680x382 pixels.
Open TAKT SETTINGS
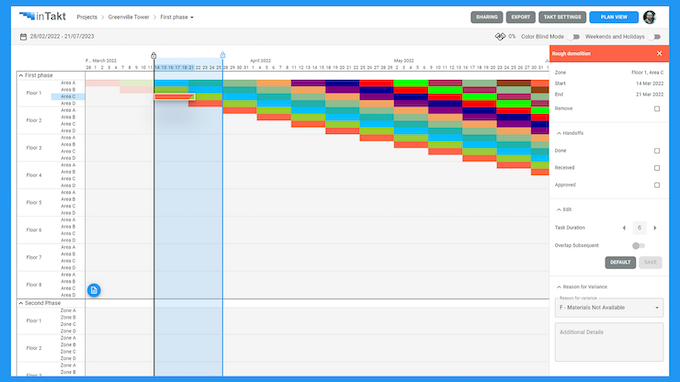pyautogui.click(x=562, y=17)
